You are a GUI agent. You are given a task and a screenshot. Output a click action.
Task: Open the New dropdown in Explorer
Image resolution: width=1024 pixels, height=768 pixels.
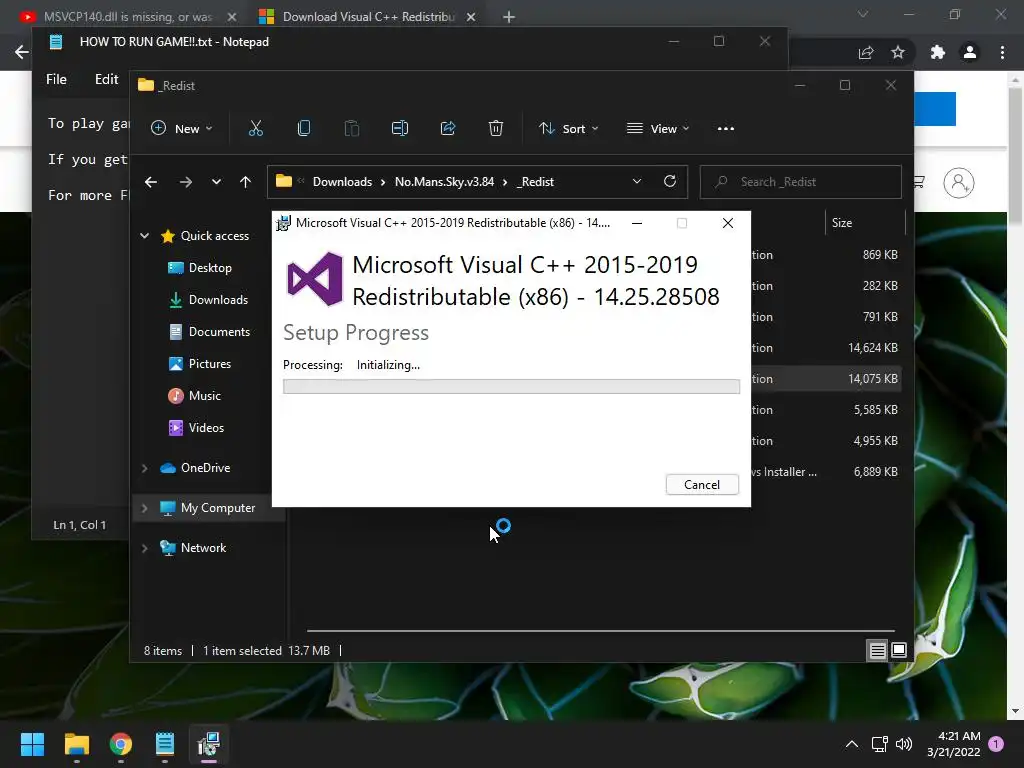click(x=182, y=129)
